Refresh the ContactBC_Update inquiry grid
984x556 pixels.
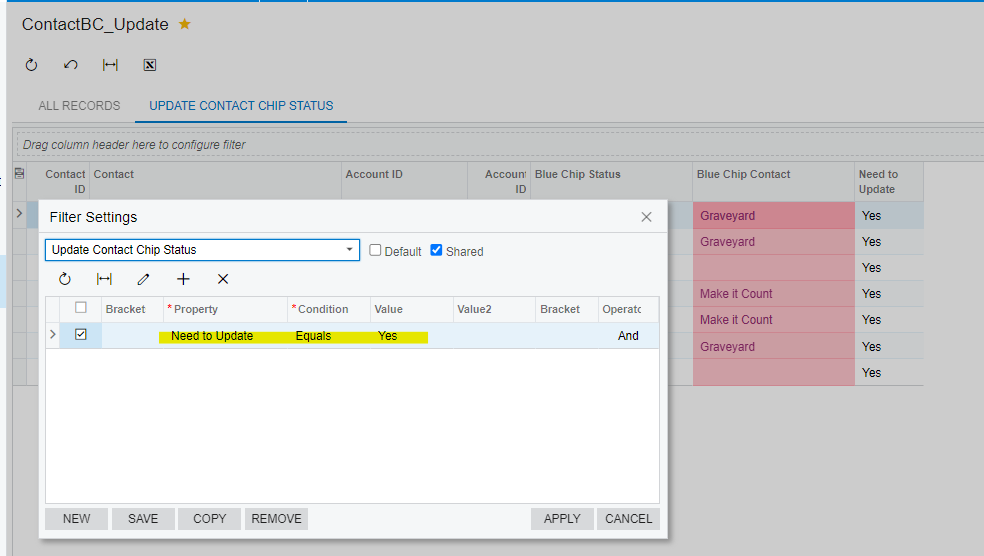31,65
